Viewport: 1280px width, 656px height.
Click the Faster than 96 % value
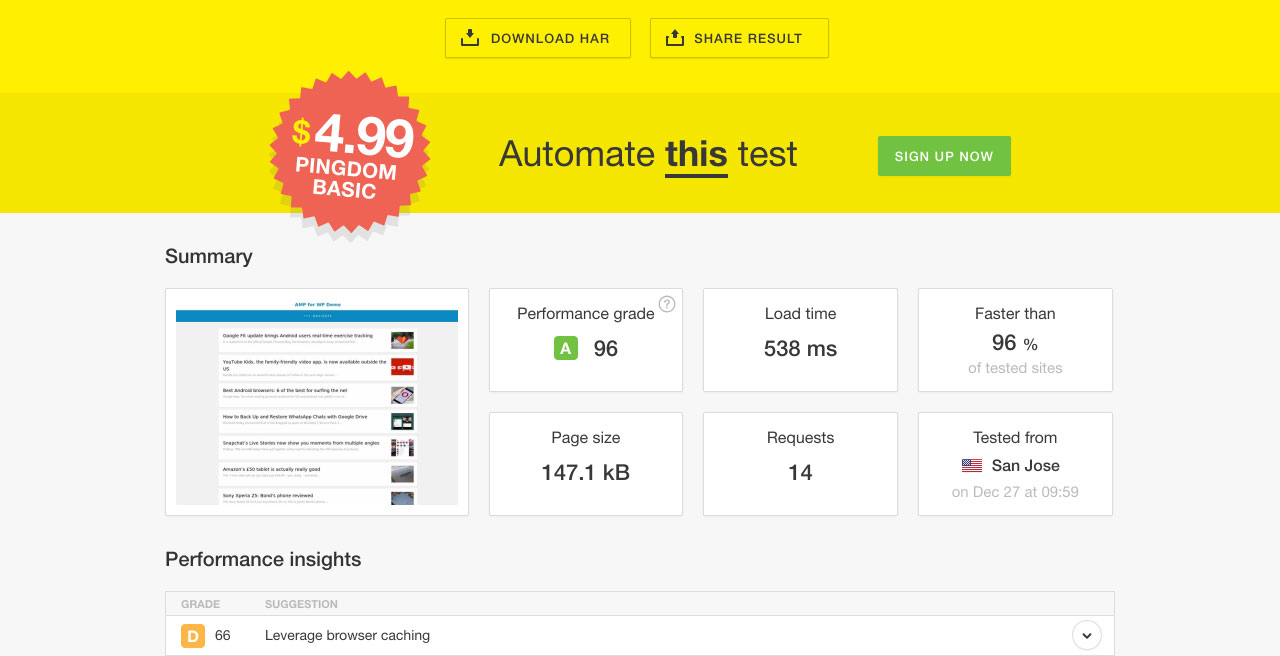coord(1015,343)
